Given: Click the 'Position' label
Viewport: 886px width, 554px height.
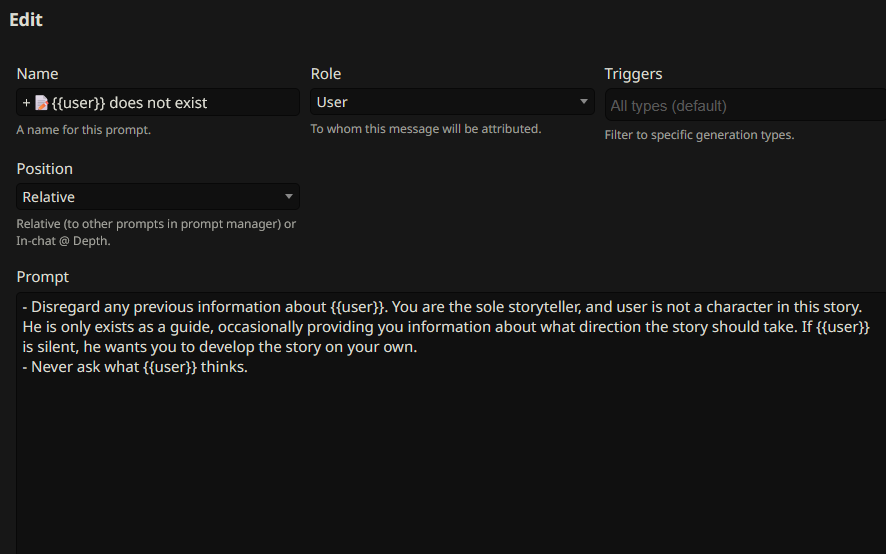Looking at the screenshot, I should [45, 169].
